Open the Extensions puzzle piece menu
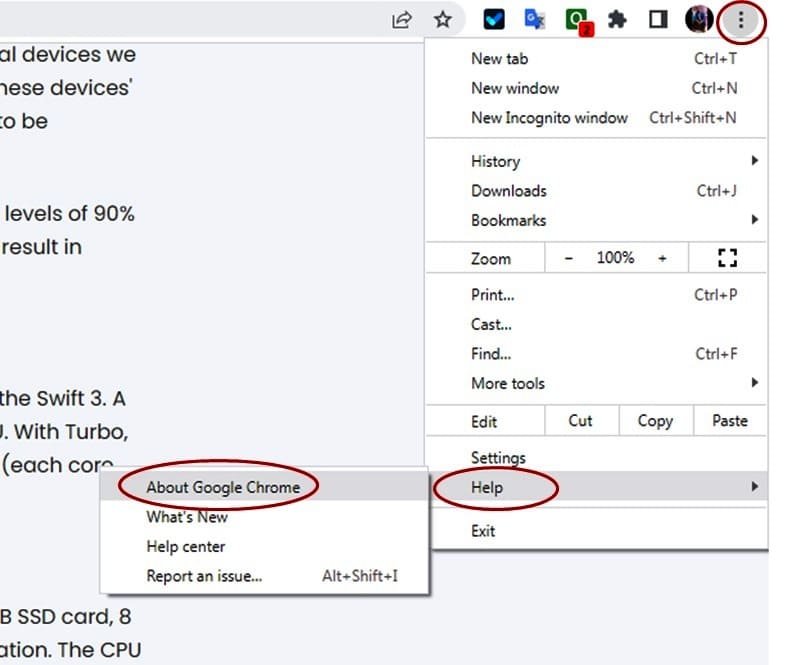792x665 pixels. pyautogui.click(x=618, y=19)
